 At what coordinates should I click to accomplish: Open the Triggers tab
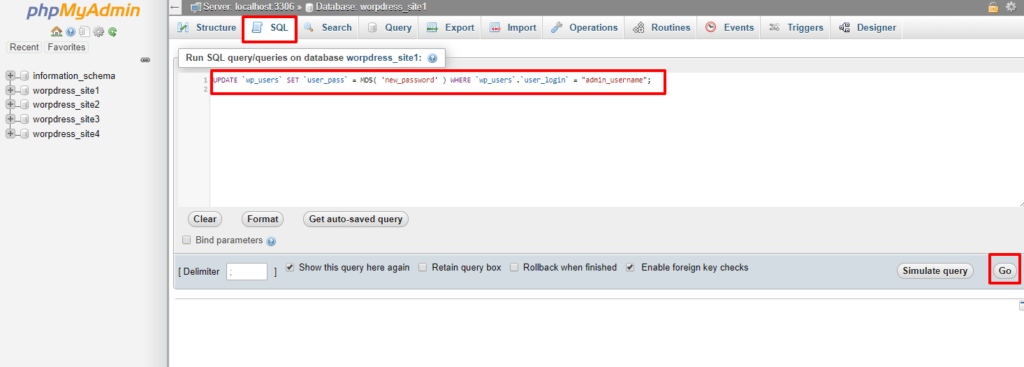(796, 27)
